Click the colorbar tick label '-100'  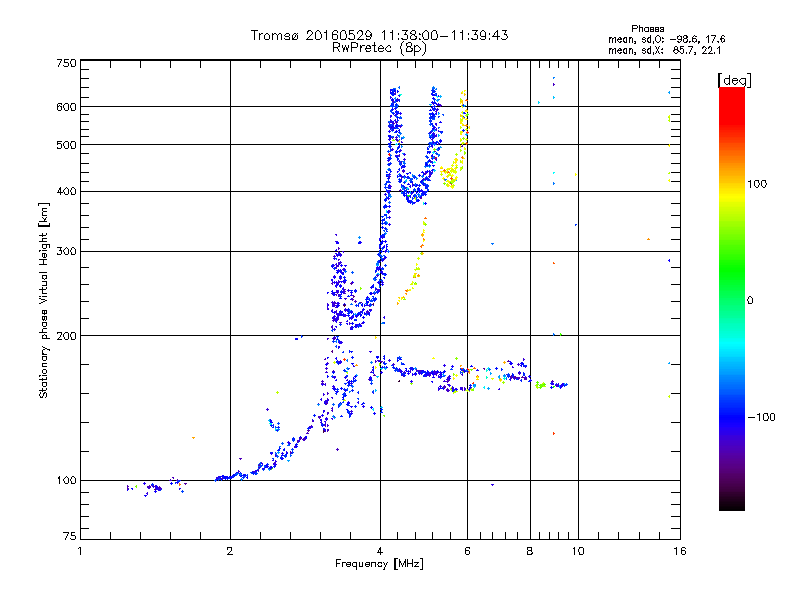point(761,417)
